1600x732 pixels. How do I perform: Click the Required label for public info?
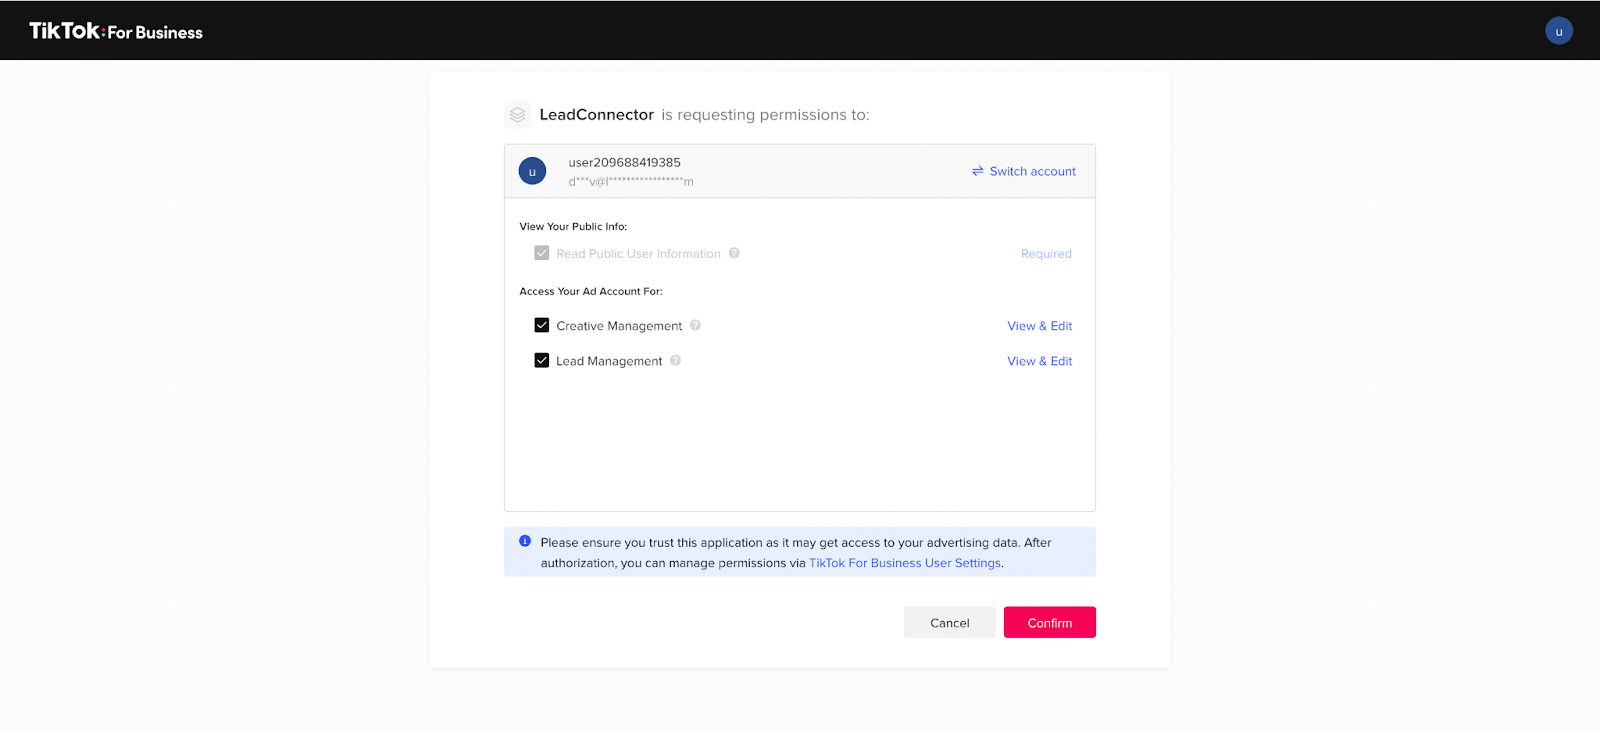pos(1046,254)
